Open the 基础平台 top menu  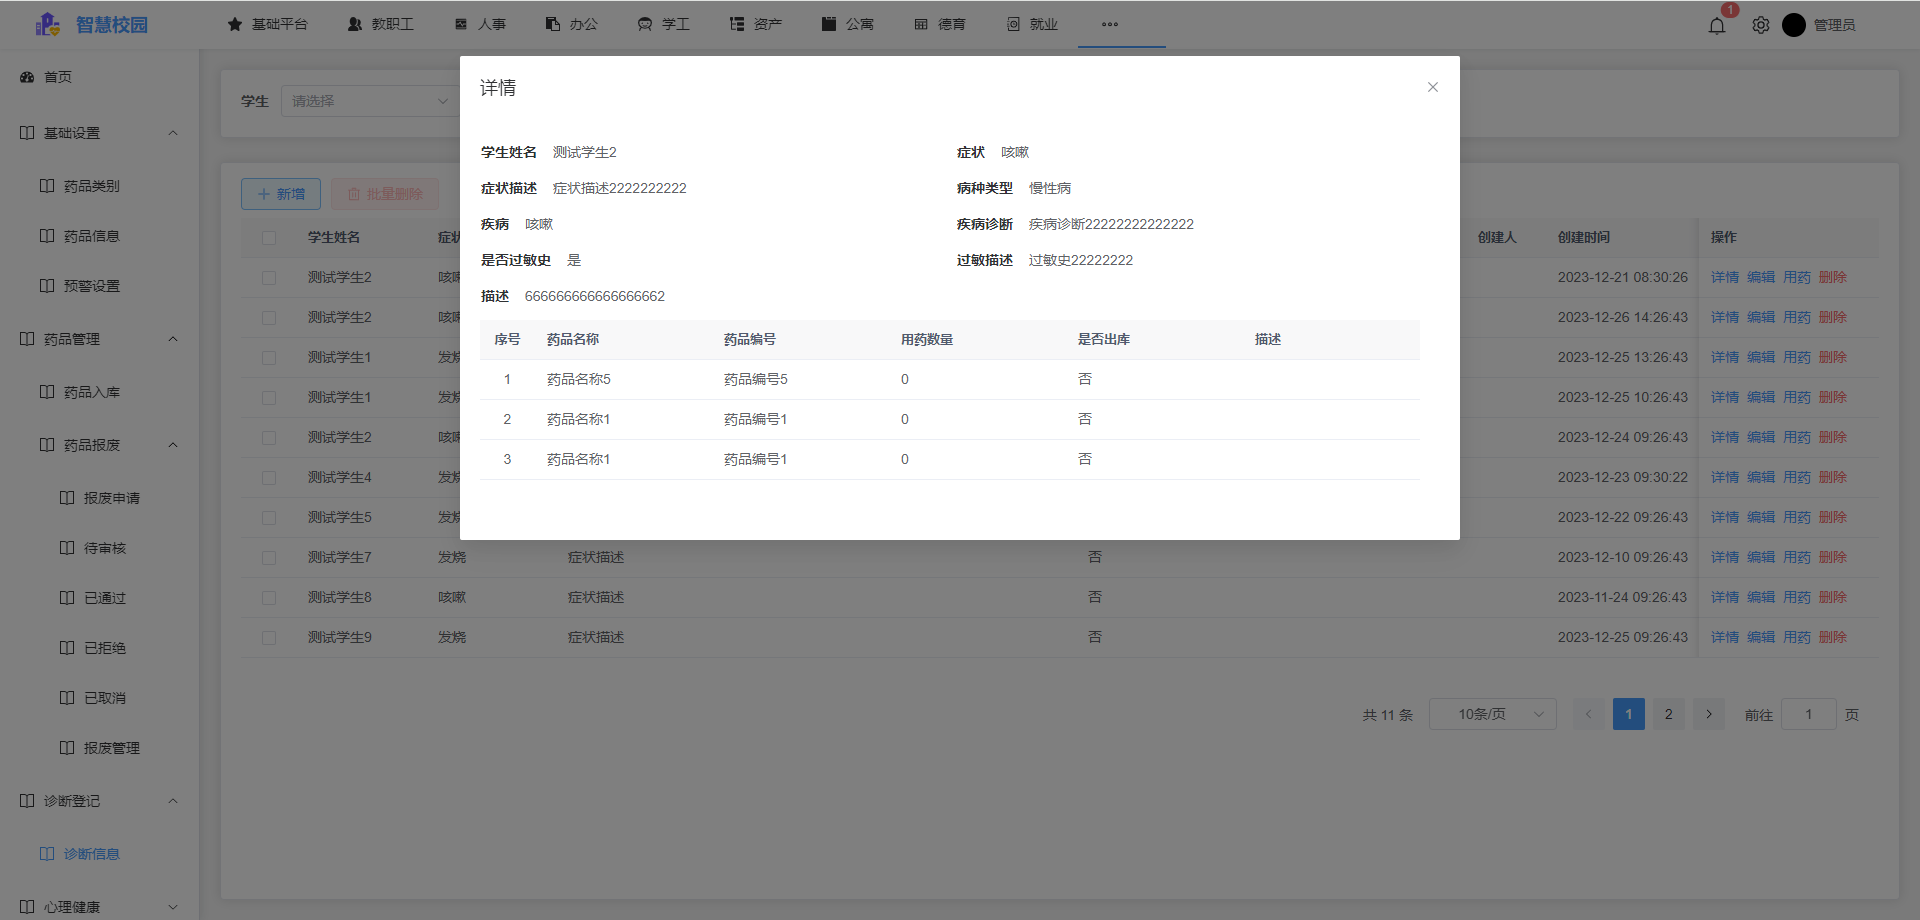pos(268,24)
